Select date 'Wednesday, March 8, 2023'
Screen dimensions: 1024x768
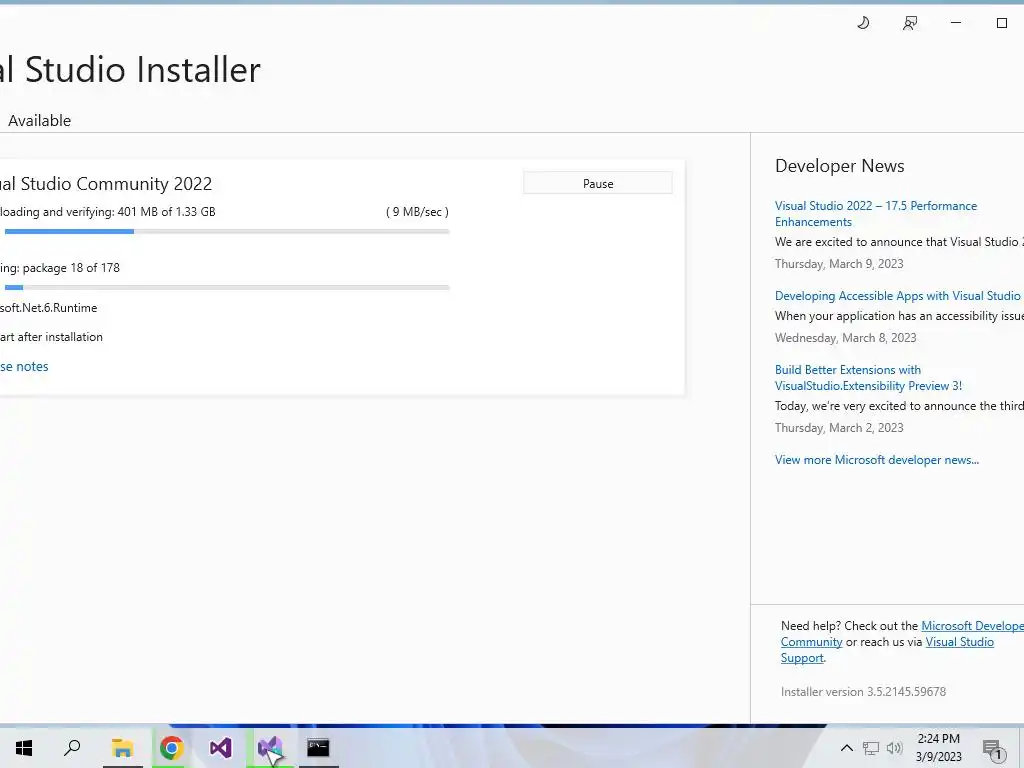[845, 338]
